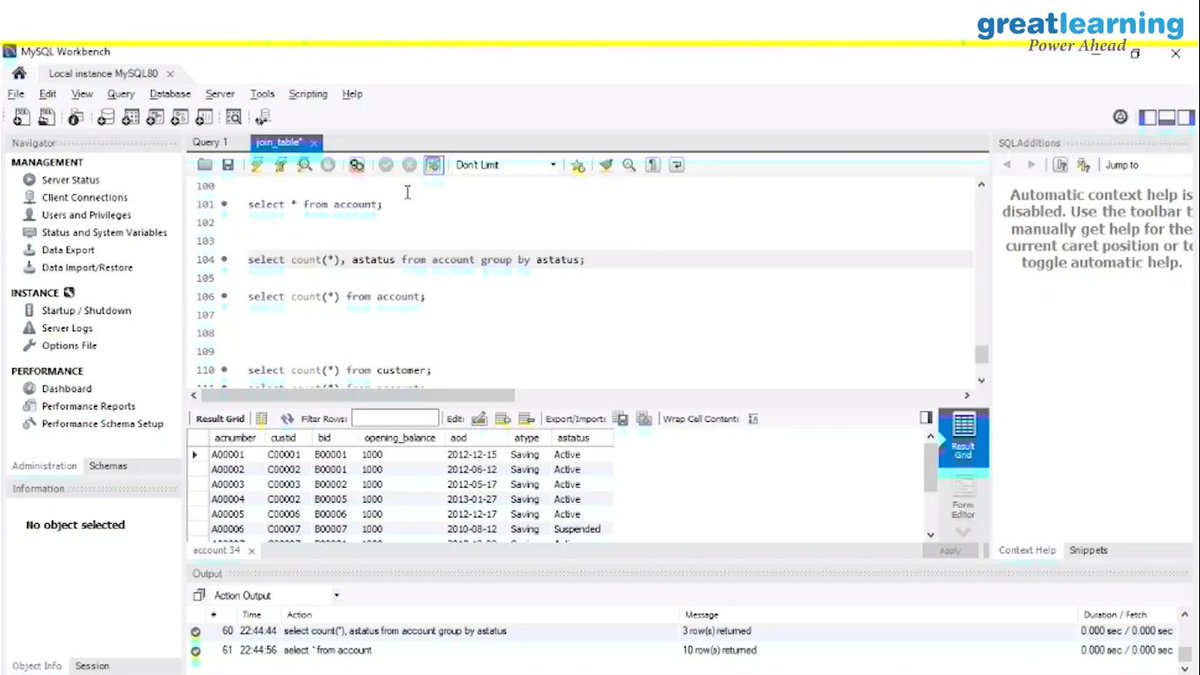Open script file folder icon in editor

[204, 165]
